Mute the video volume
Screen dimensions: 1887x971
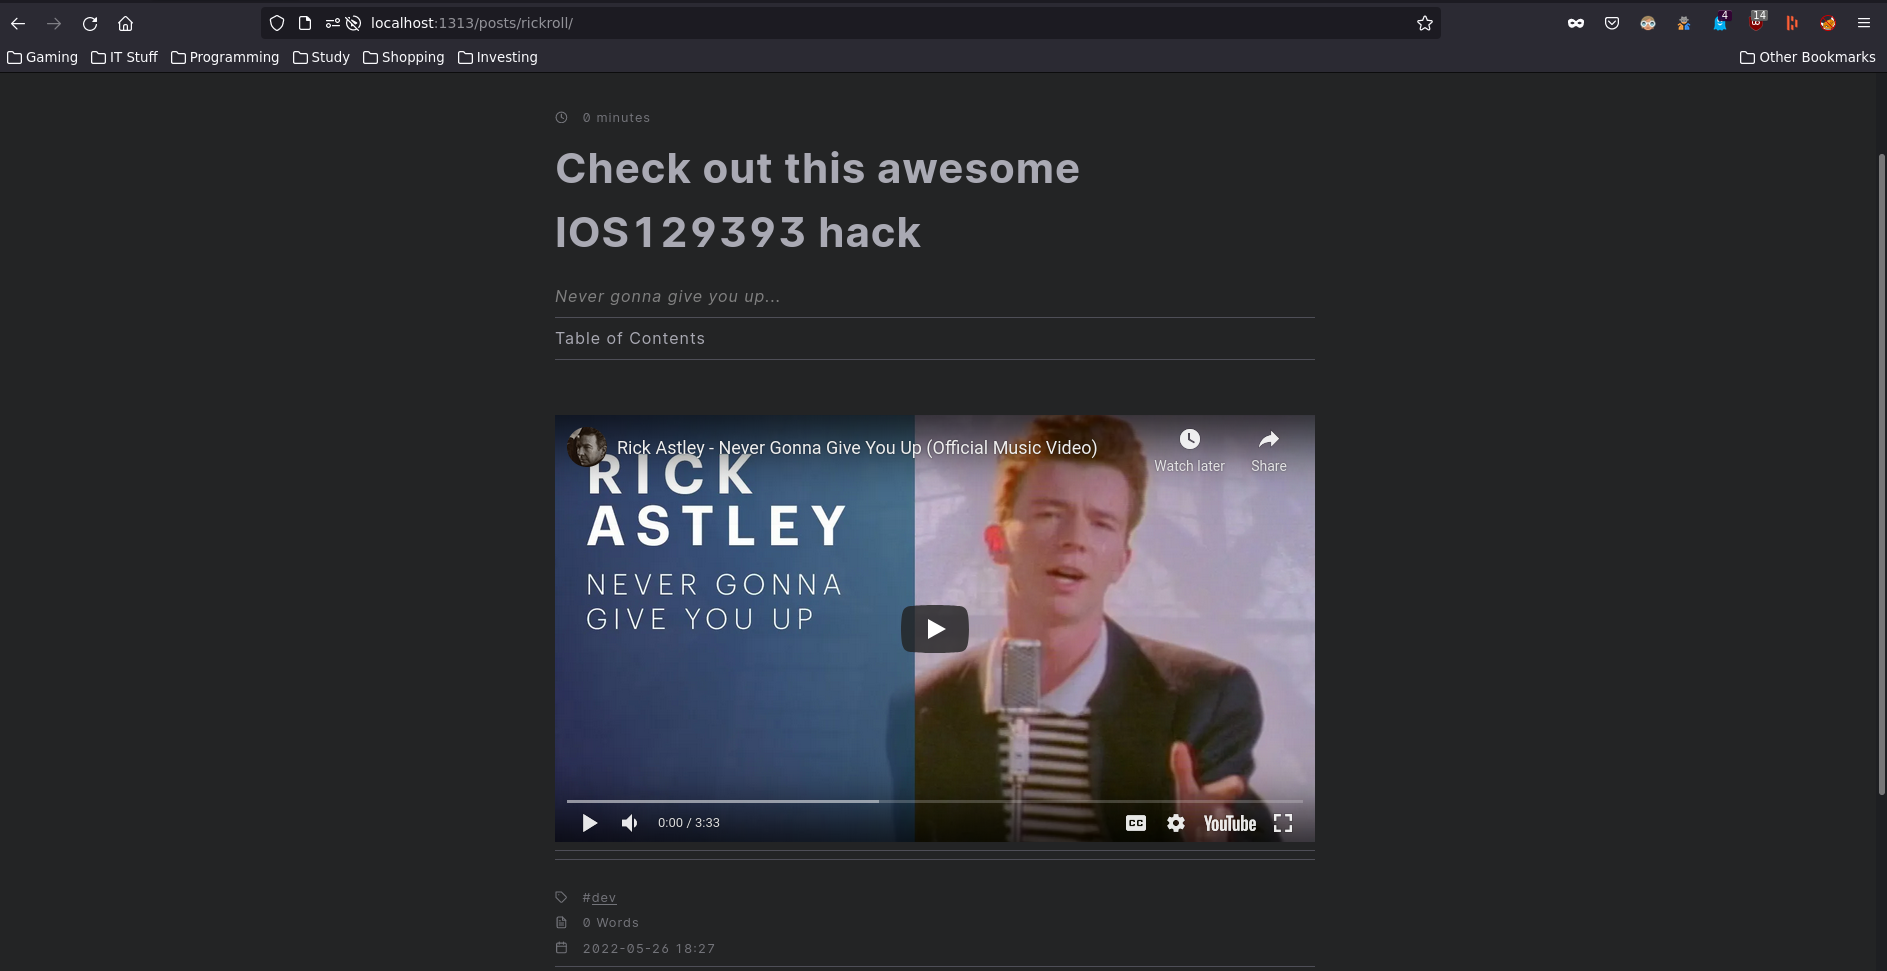click(629, 823)
